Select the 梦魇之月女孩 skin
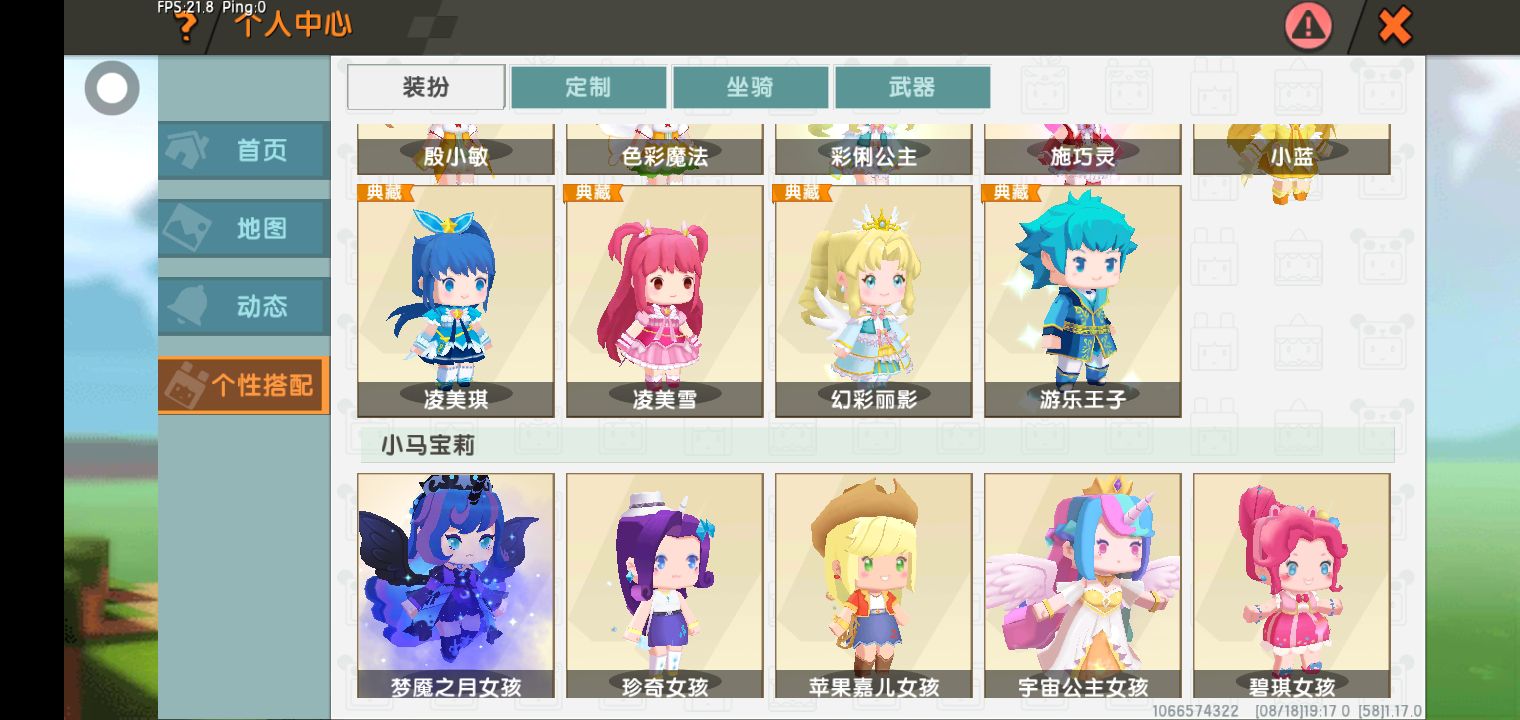1520x720 pixels. click(456, 586)
